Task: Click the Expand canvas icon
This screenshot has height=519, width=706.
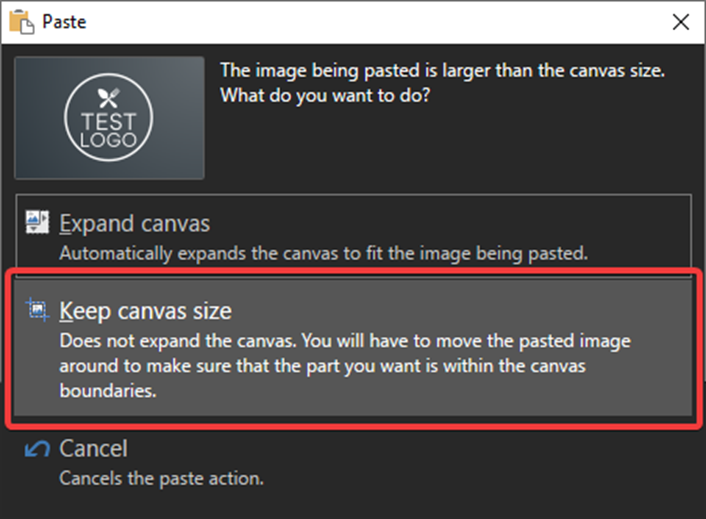Action: 37,222
